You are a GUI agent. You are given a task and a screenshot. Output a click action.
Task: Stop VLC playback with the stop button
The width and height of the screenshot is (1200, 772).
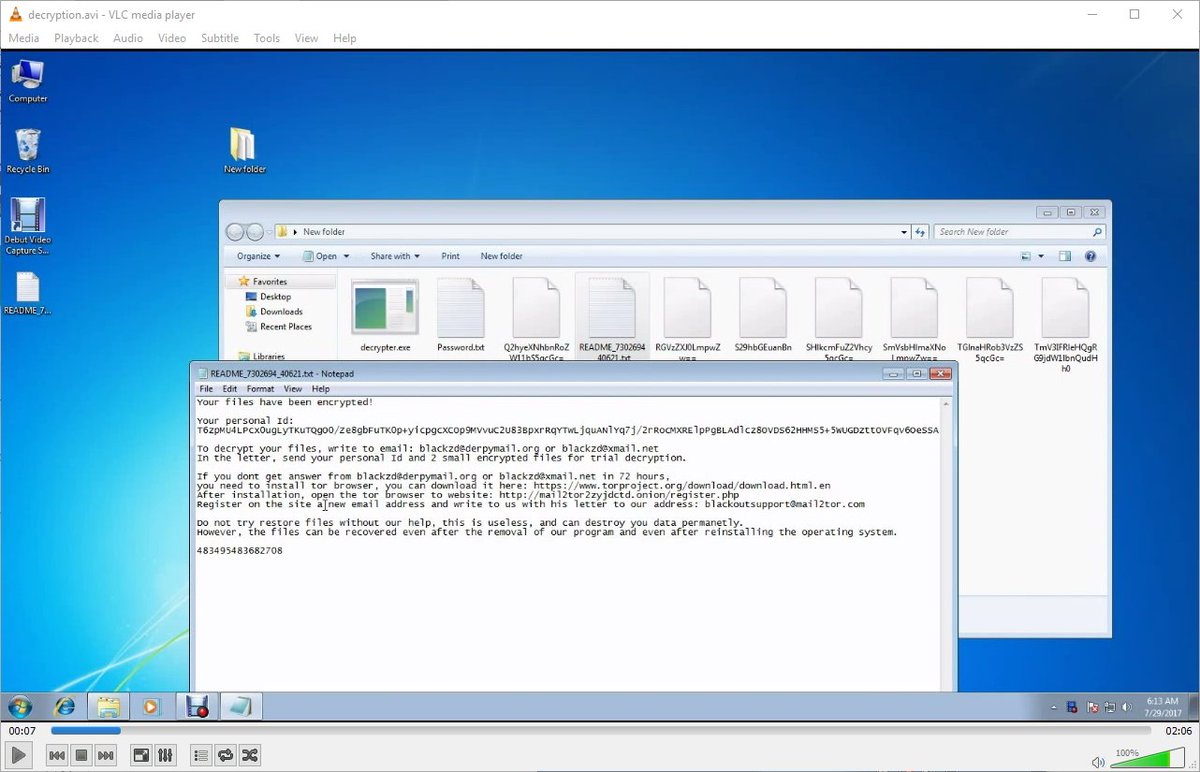point(82,755)
